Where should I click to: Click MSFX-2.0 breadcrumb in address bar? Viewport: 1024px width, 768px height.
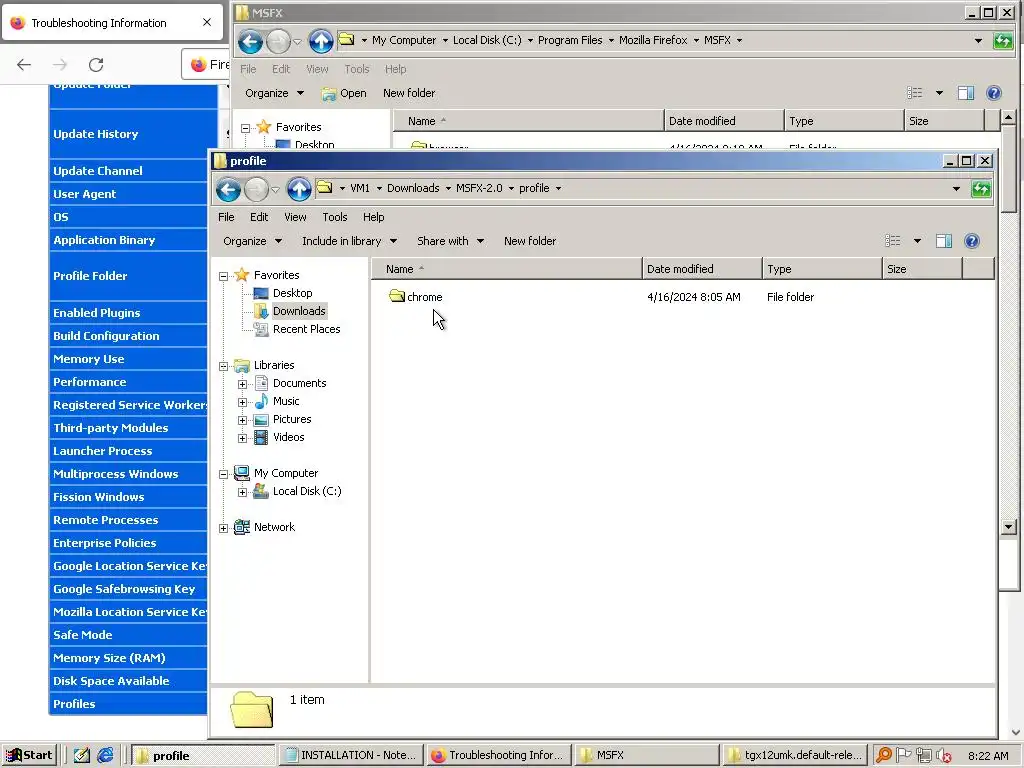coord(479,188)
